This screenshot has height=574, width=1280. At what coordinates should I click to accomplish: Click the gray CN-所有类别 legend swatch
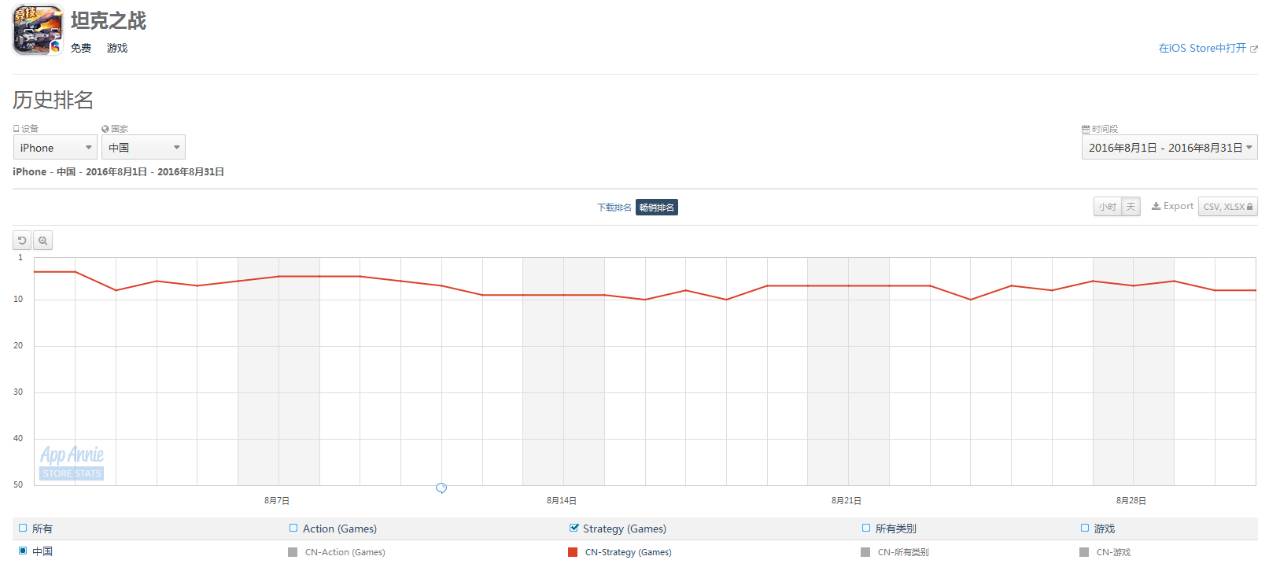pos(866,552)
